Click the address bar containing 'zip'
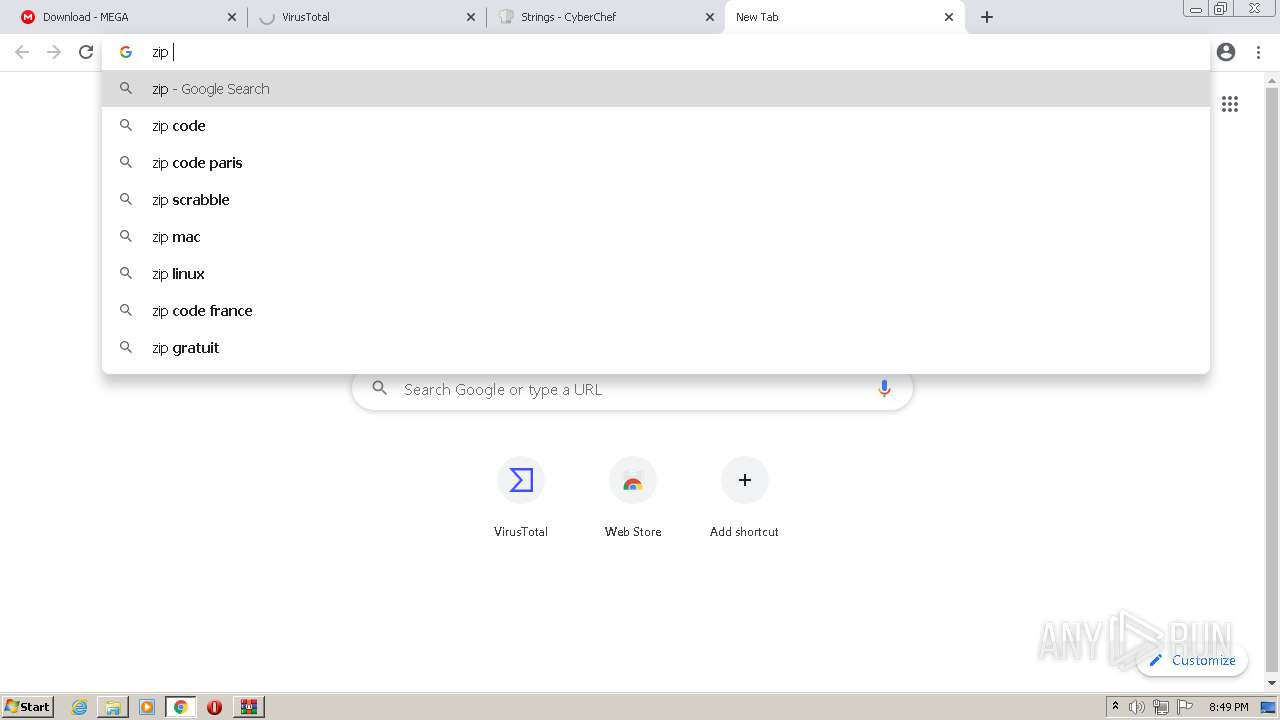 (656, 52)
